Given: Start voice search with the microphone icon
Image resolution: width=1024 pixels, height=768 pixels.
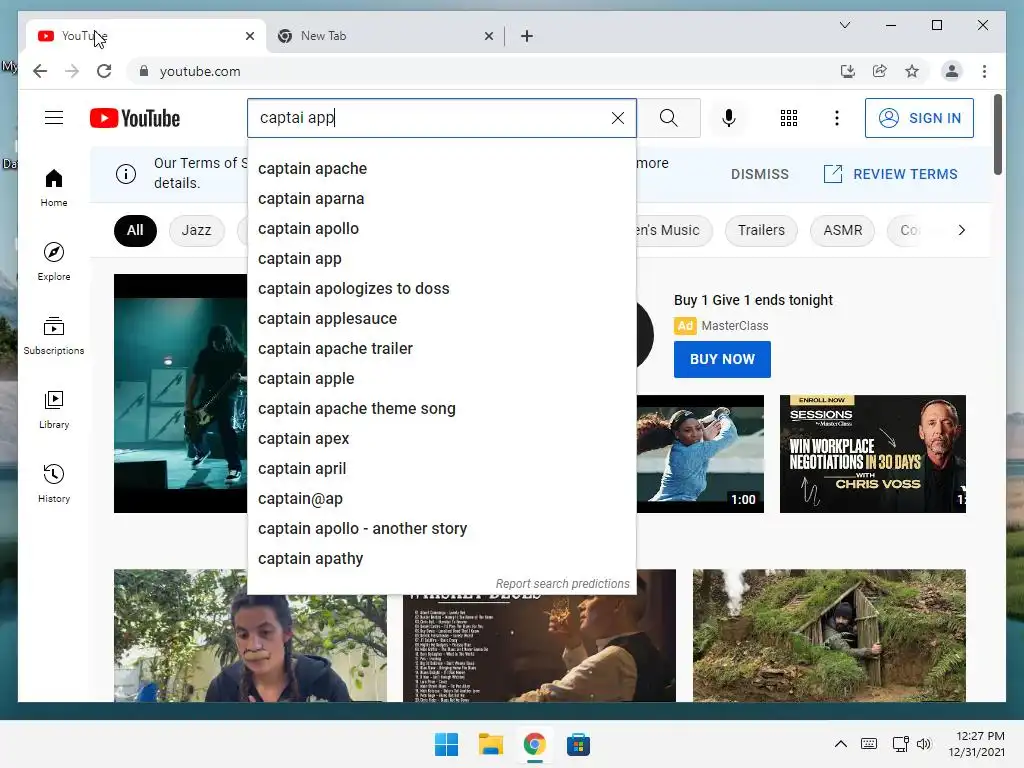Looking at the screenshot, I should (729, 118).
